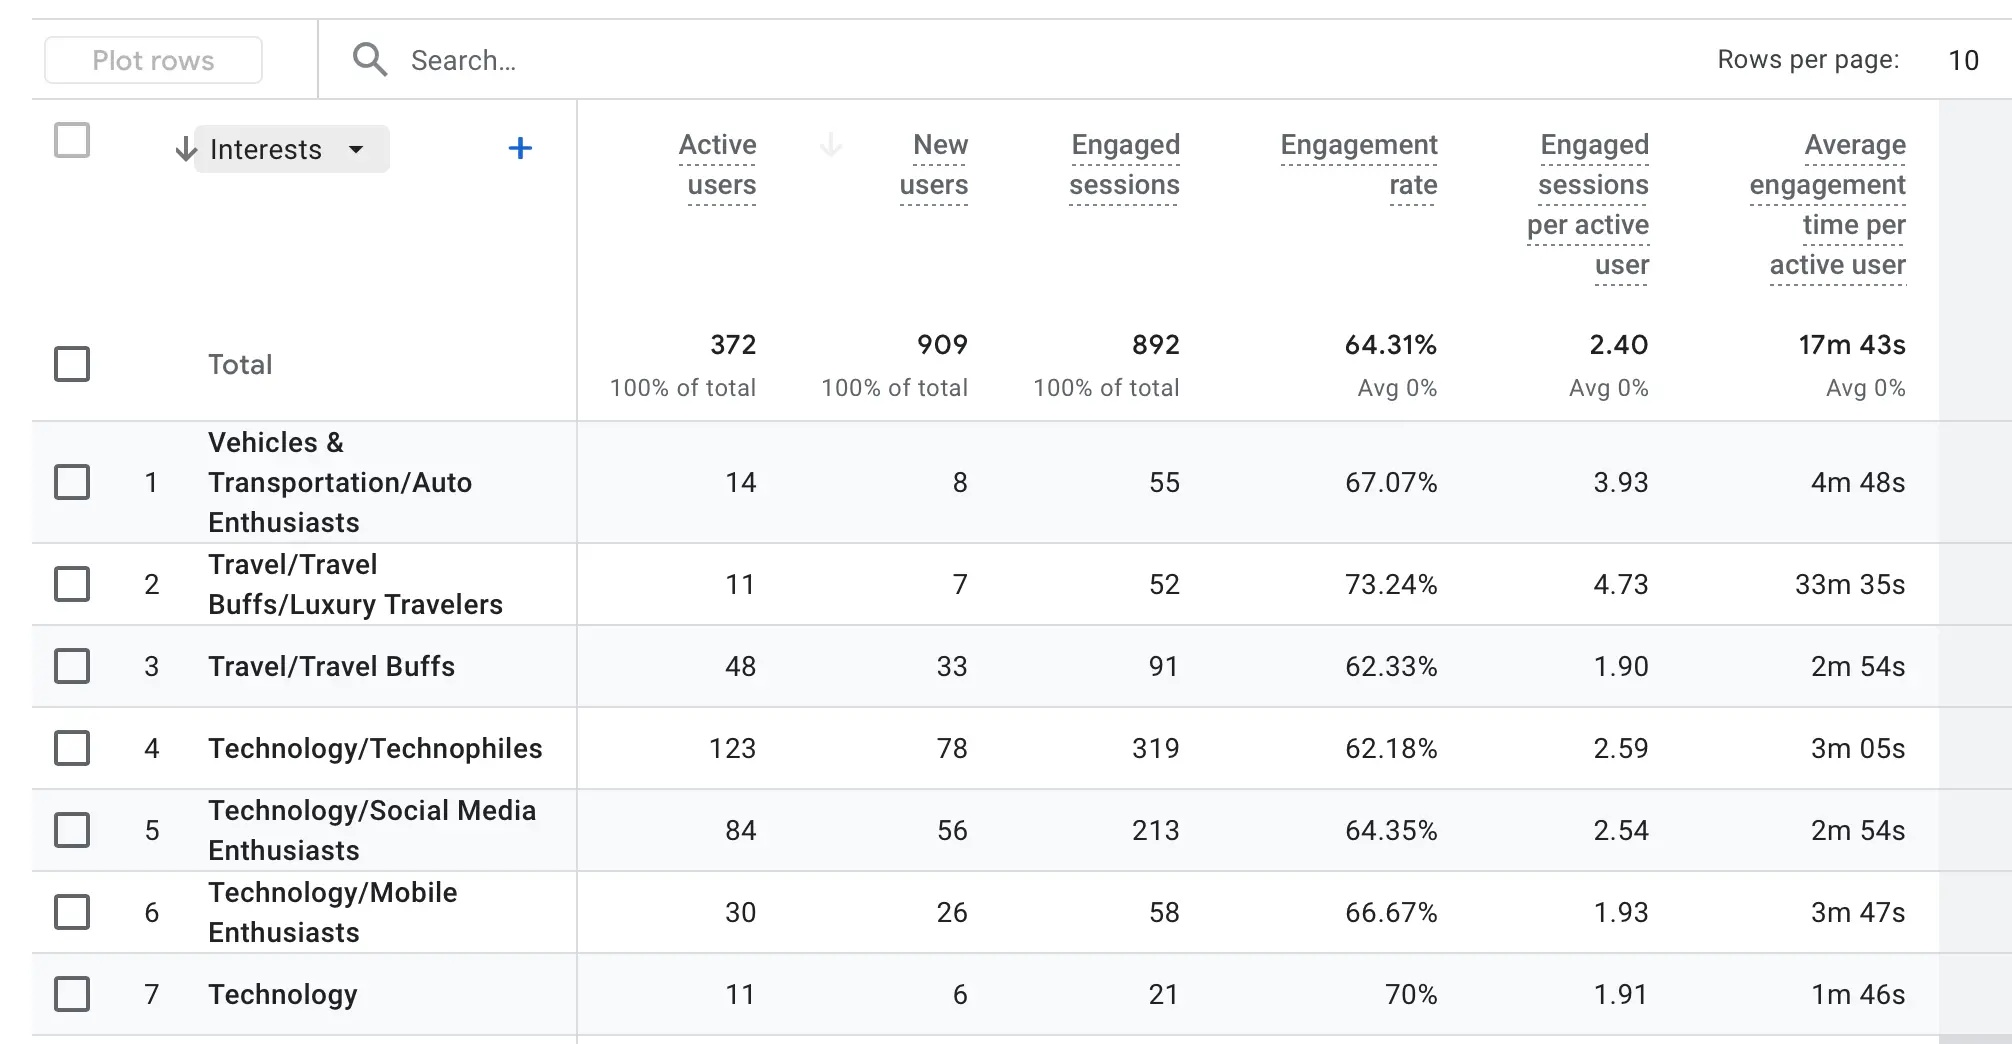Click the search magnifier icon
The image size is (2012, 1044).
[369, 60]
